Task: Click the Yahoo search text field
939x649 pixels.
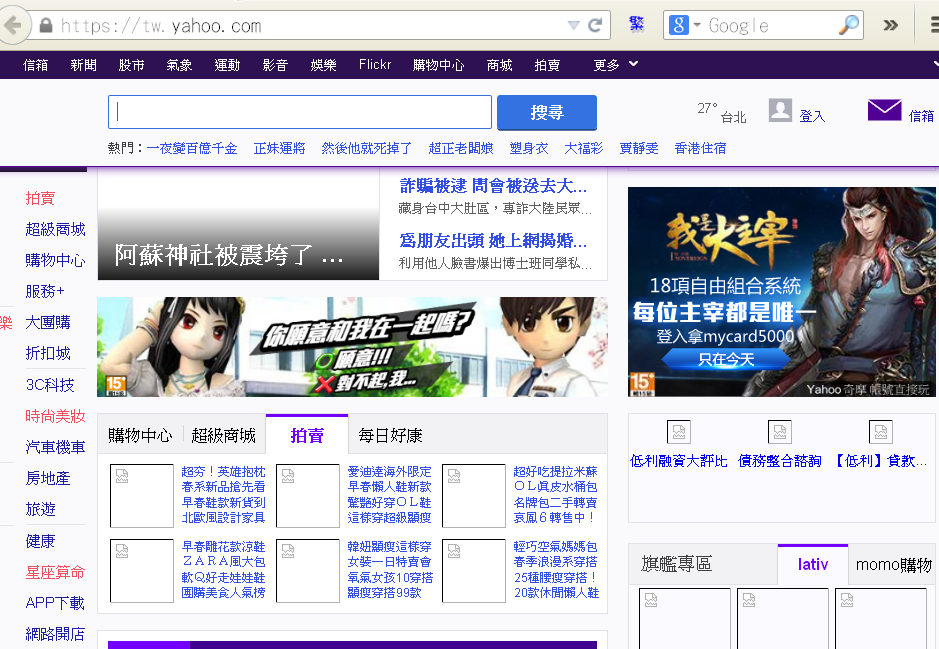Action: pyautogui.click(x=300, y=112)
